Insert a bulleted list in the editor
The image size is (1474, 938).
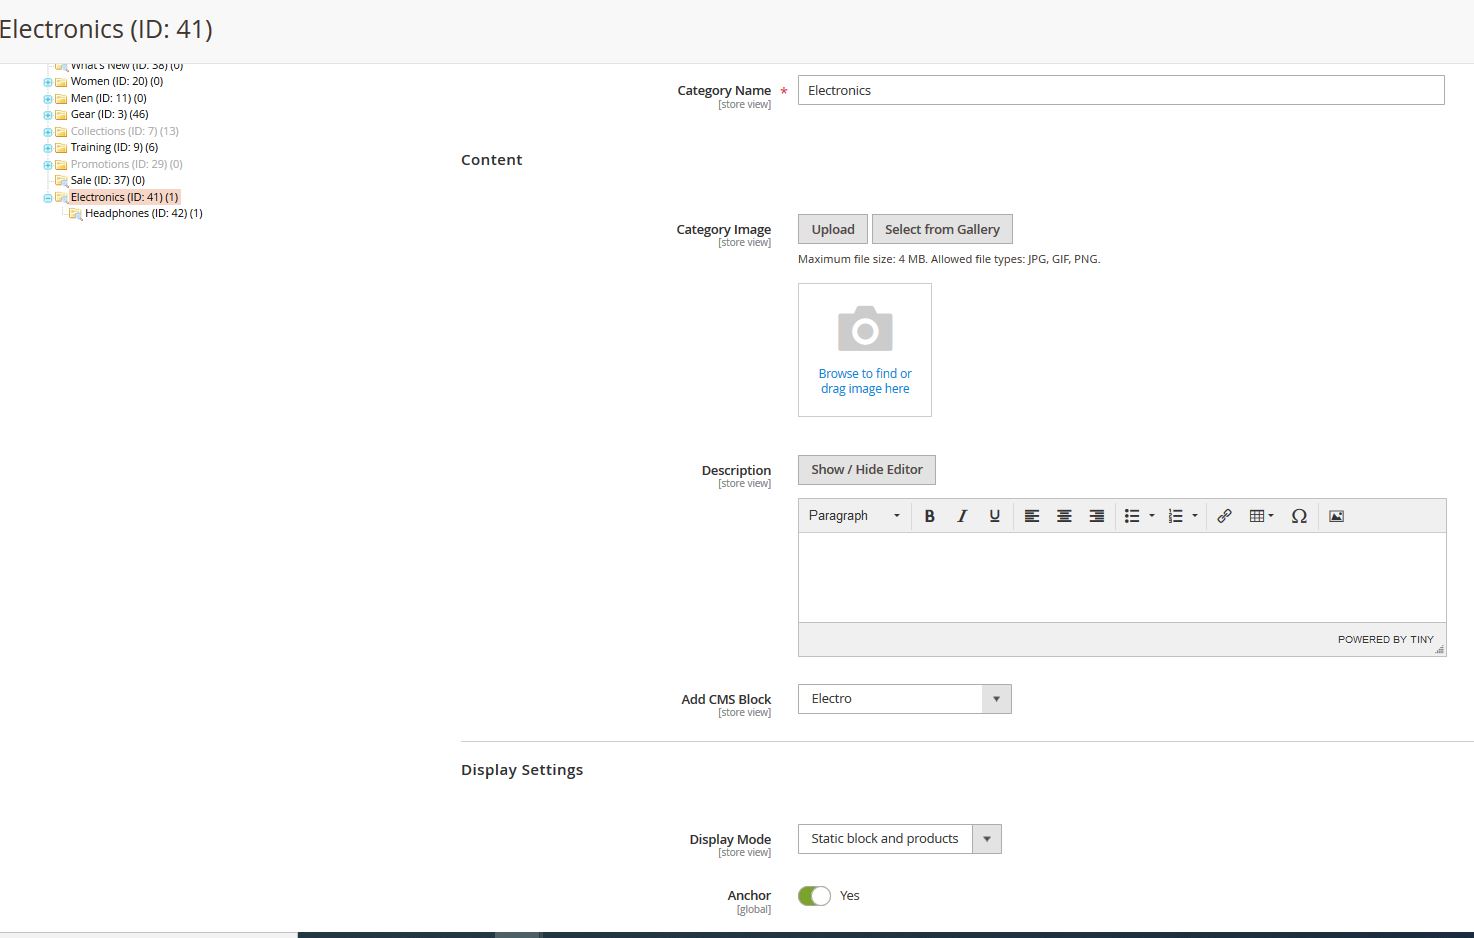point(1133,515)
